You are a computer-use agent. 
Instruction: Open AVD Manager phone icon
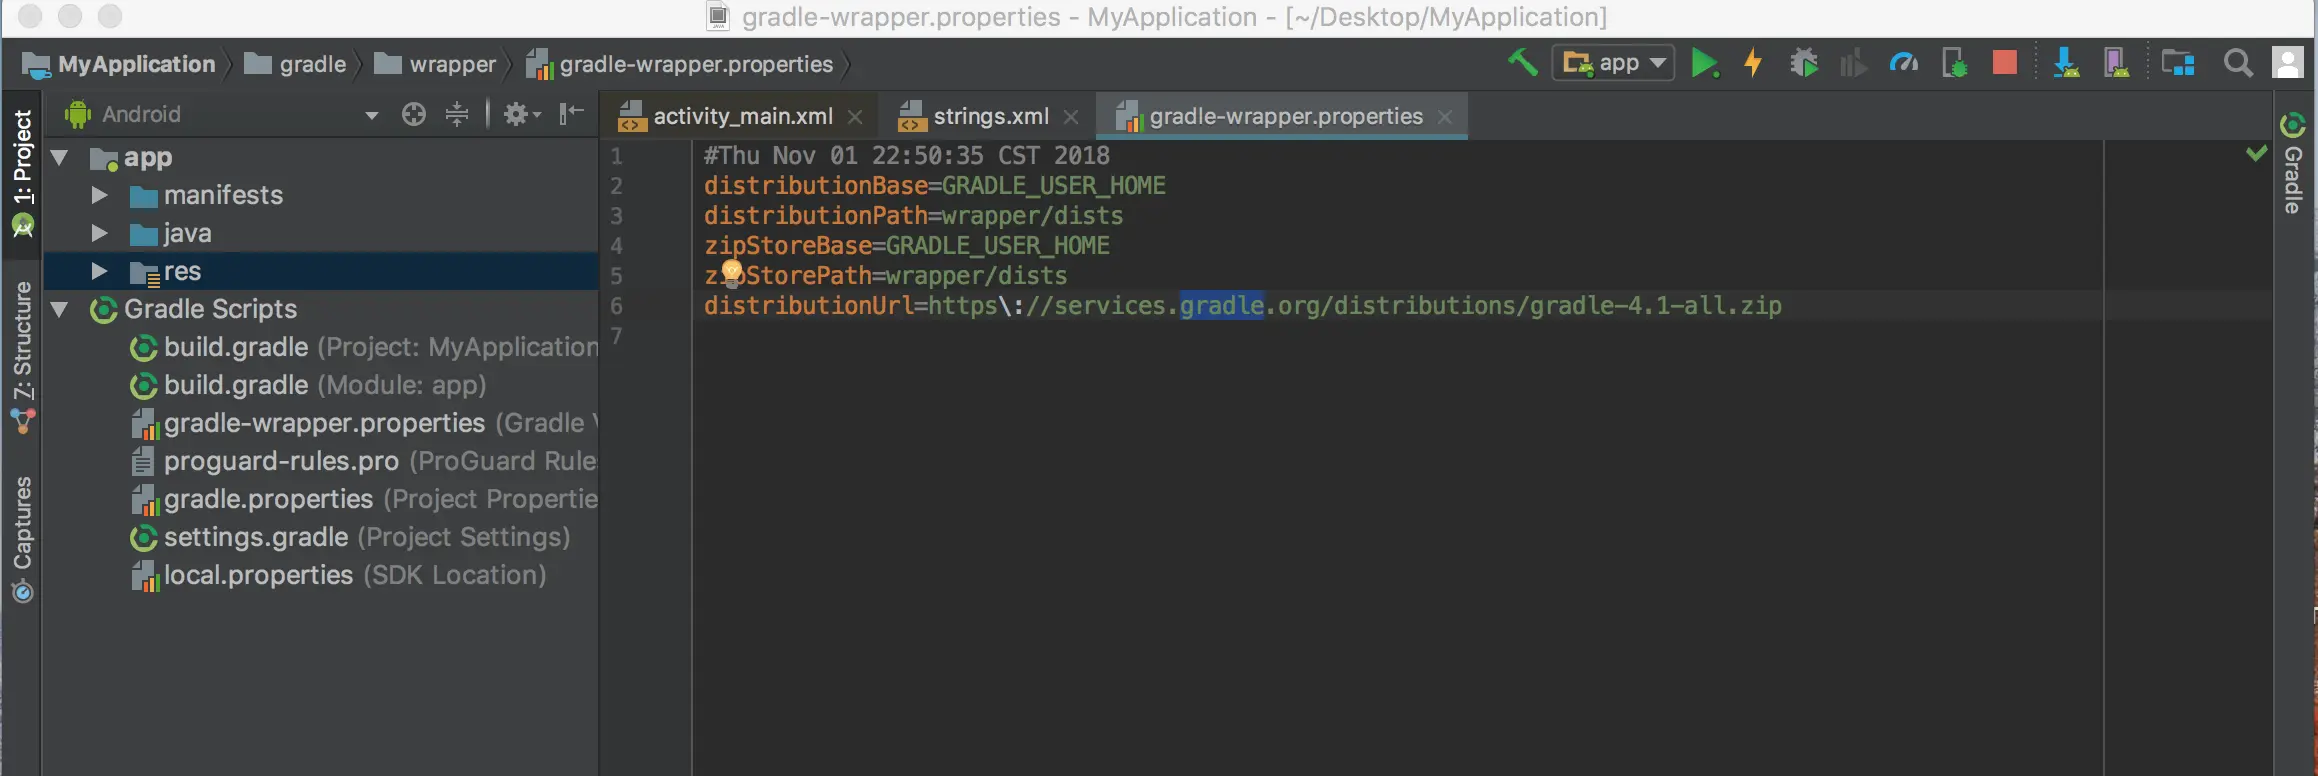(x=2116, y=63)
